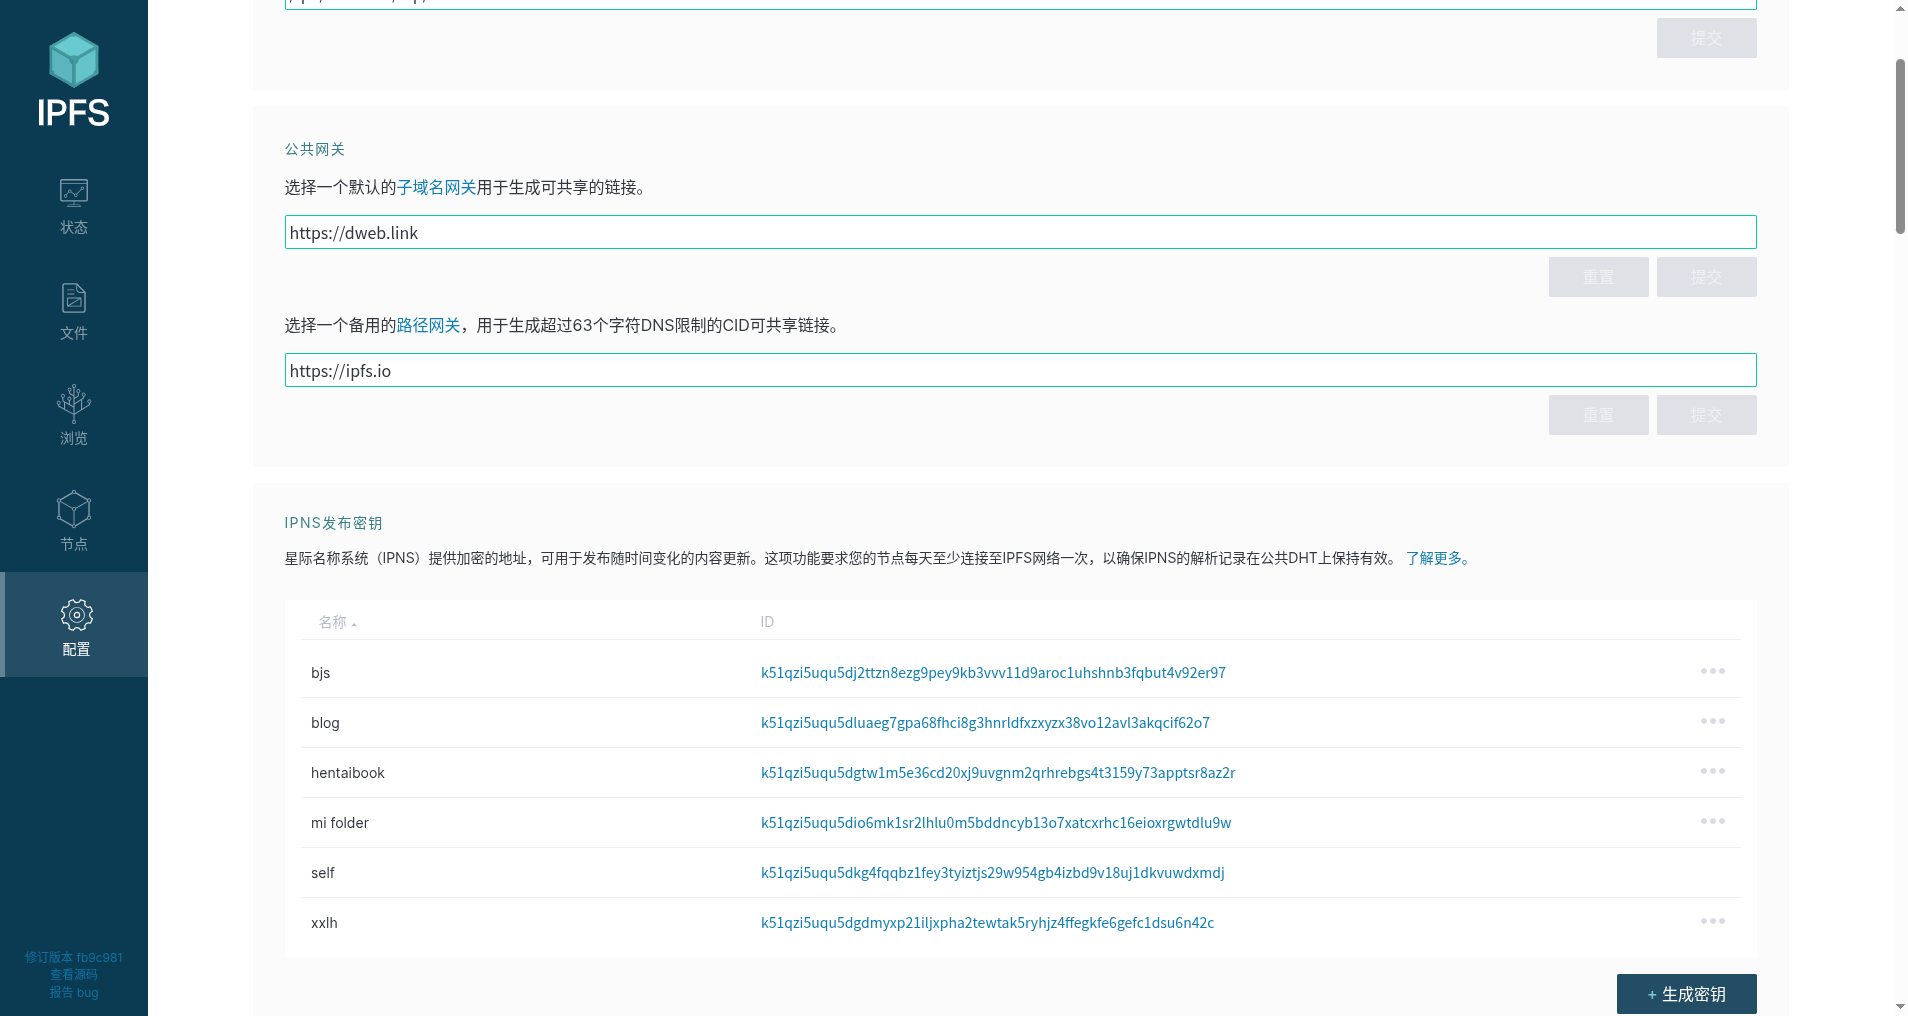Open the 节点 peers page icon
Screen dimensions: 1908x1016
coord(74,509)
